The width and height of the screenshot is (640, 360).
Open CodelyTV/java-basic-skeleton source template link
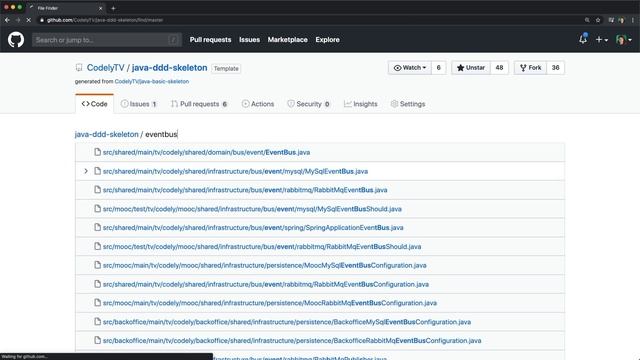[152, 82]
